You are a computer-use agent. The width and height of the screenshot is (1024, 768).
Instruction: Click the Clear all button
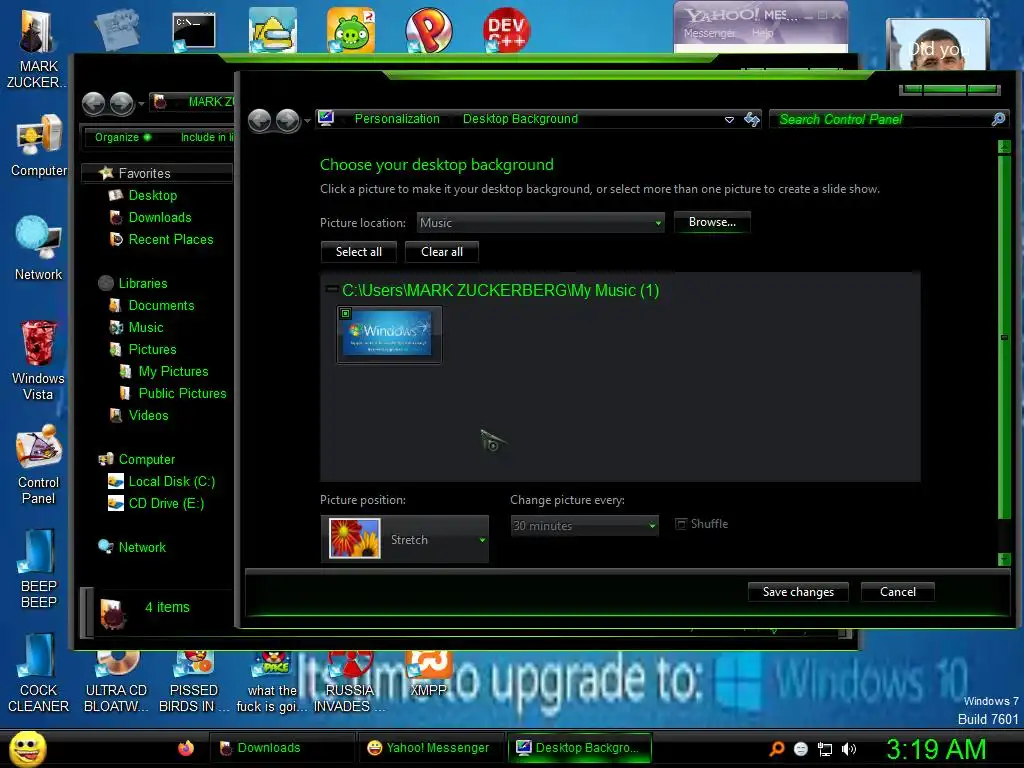pos(441,252)
